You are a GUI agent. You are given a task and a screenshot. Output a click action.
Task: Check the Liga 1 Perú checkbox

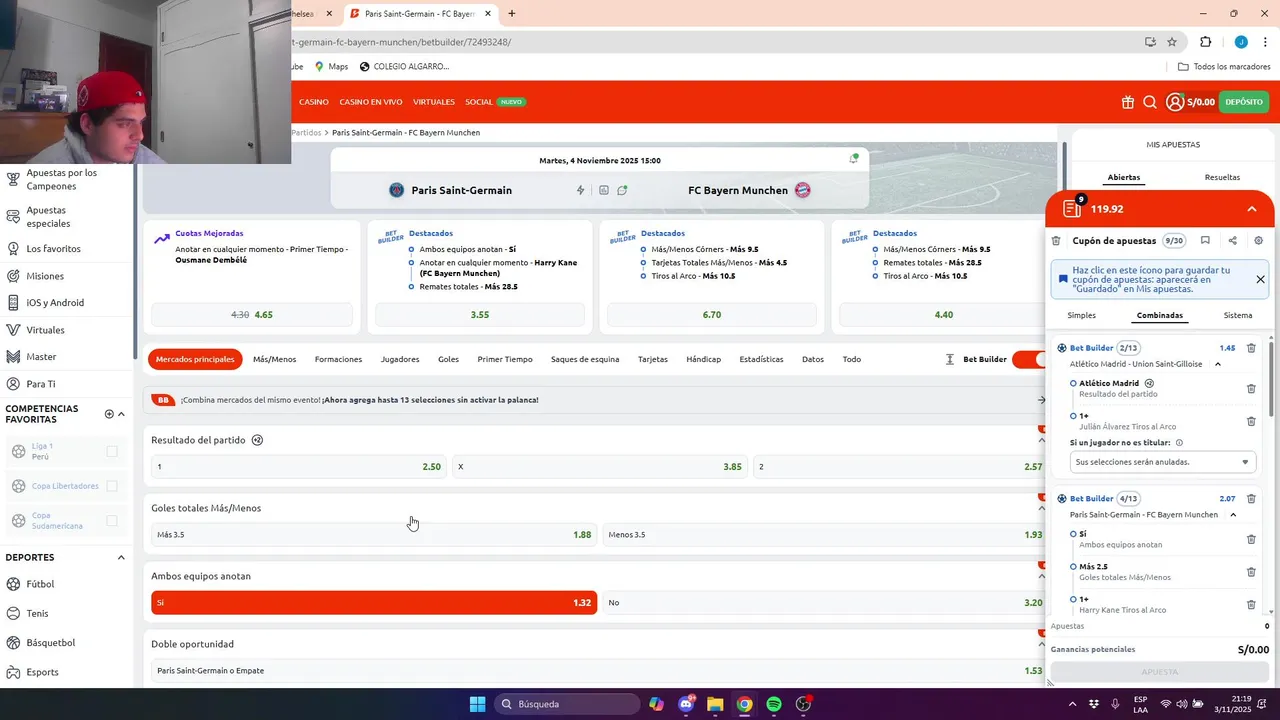point(112,451)
